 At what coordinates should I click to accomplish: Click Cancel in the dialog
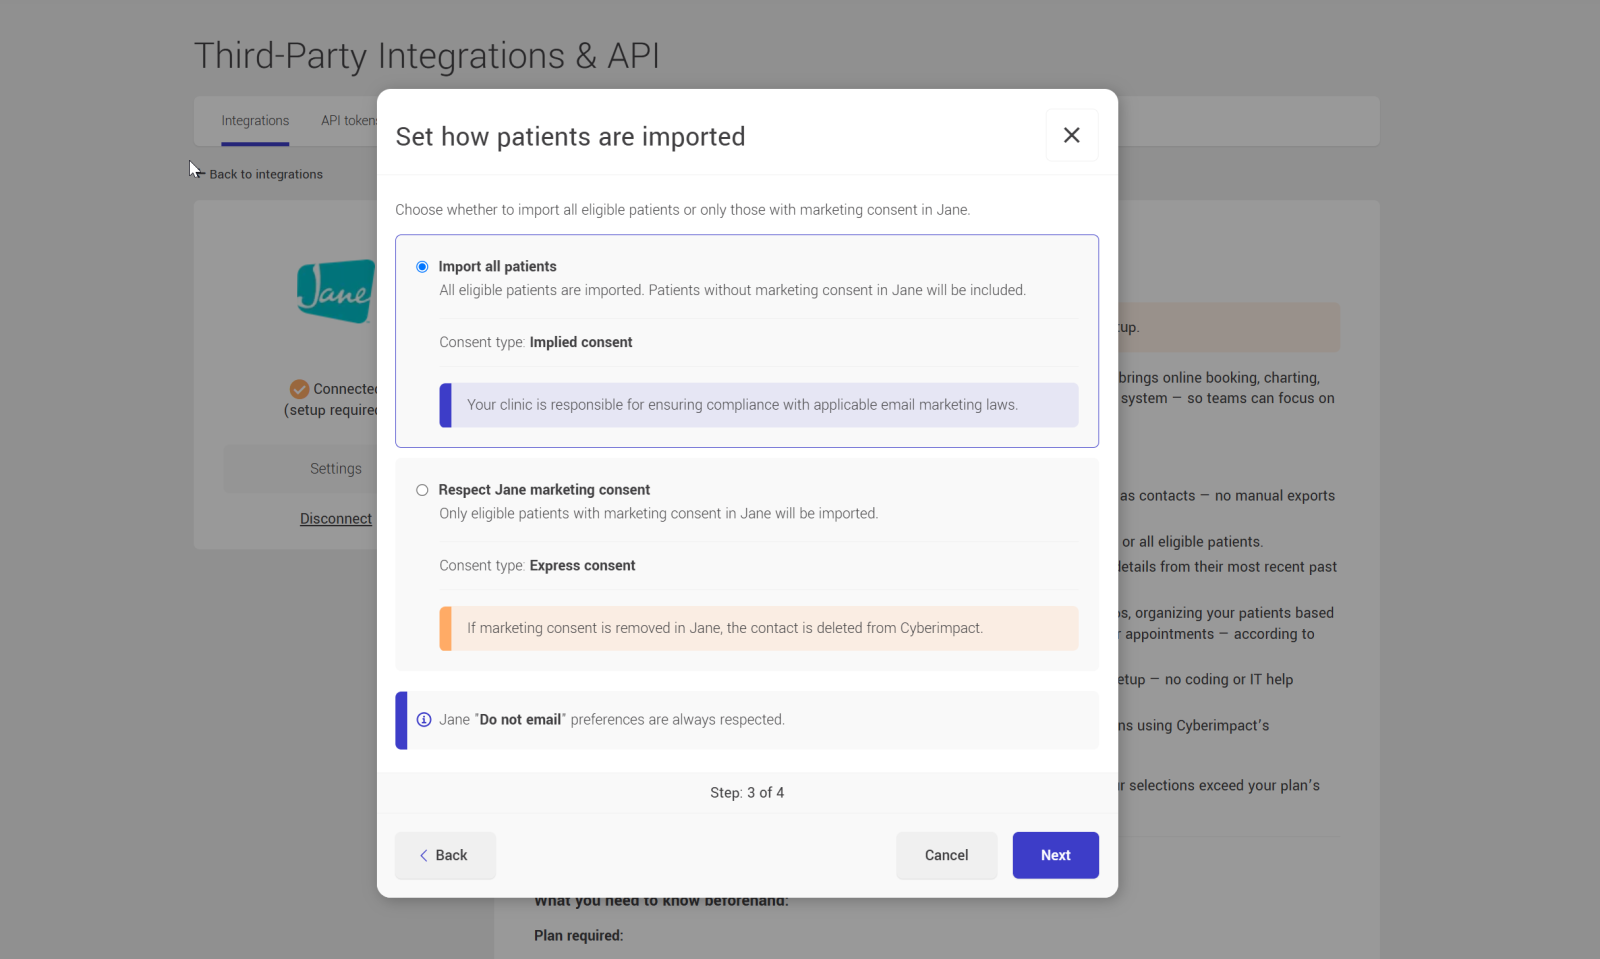946,855
